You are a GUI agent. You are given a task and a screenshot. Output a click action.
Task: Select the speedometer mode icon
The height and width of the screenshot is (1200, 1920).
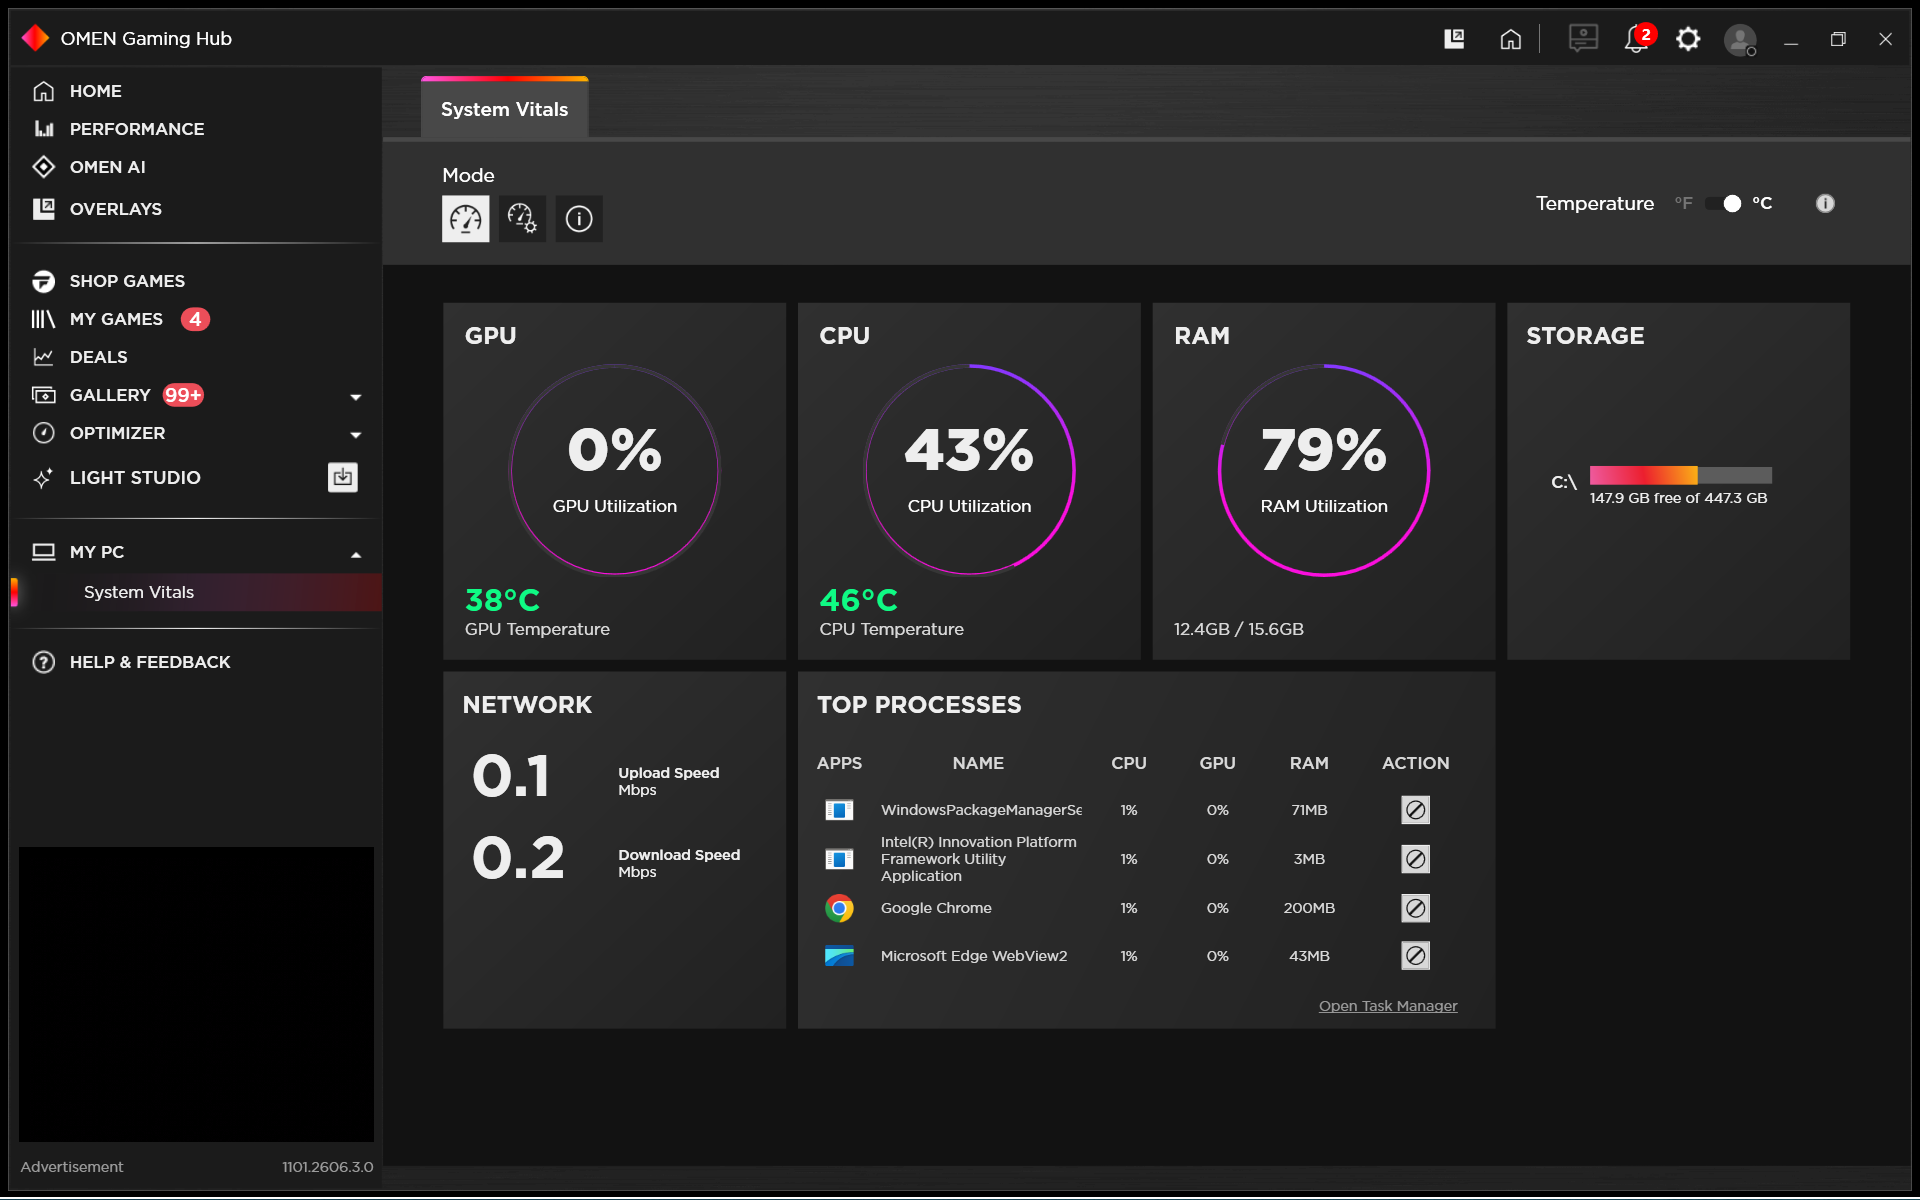[466, 218]
